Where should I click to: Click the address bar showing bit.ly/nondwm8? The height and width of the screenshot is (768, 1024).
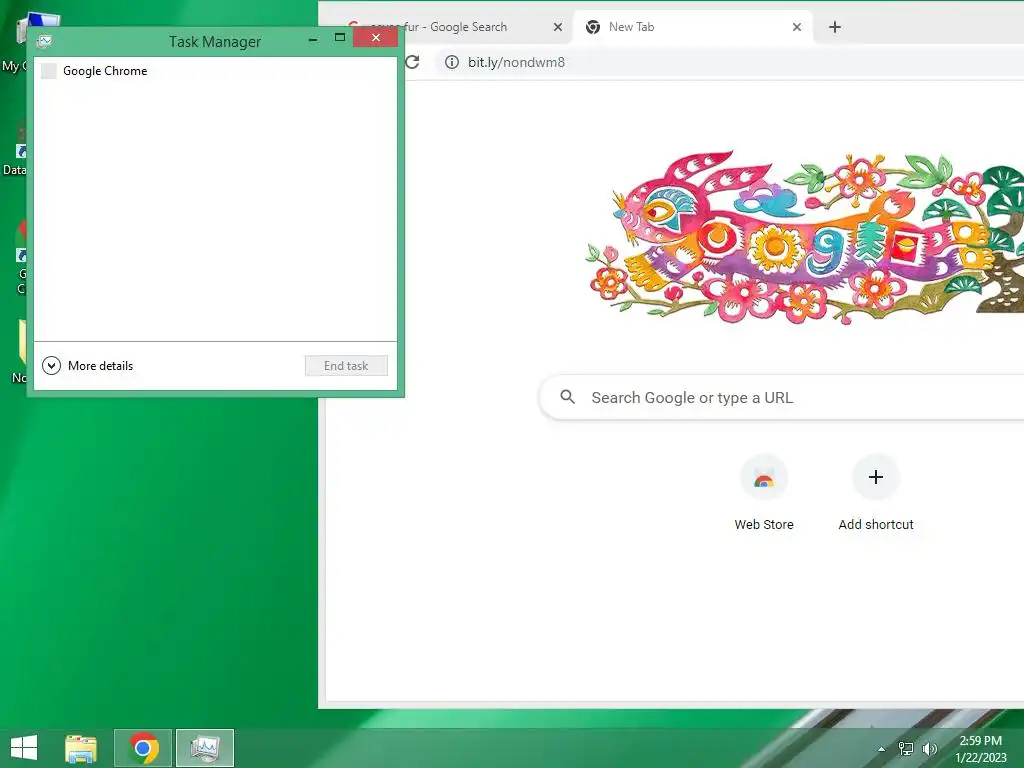click(x=730, y=62)
